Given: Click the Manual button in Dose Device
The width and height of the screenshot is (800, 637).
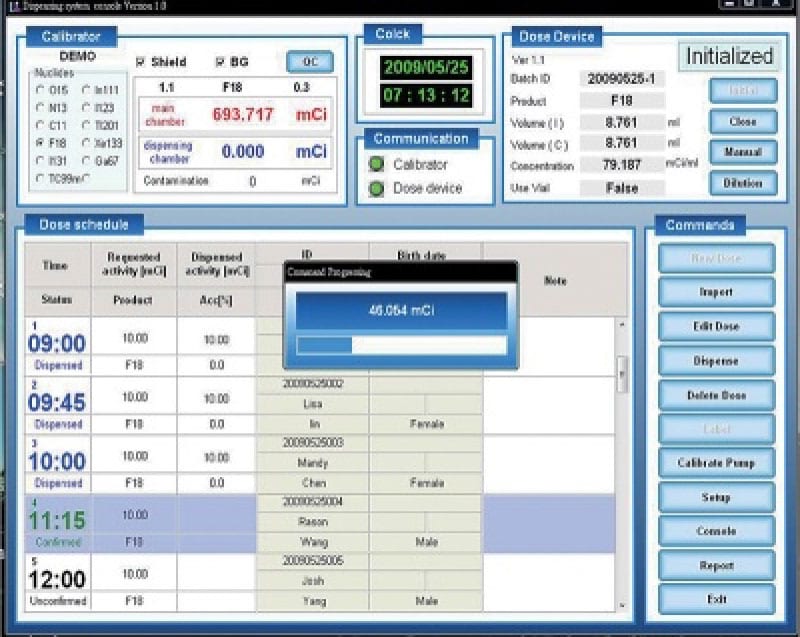Looking at the screenshot, I should click(x=743, y=152).
